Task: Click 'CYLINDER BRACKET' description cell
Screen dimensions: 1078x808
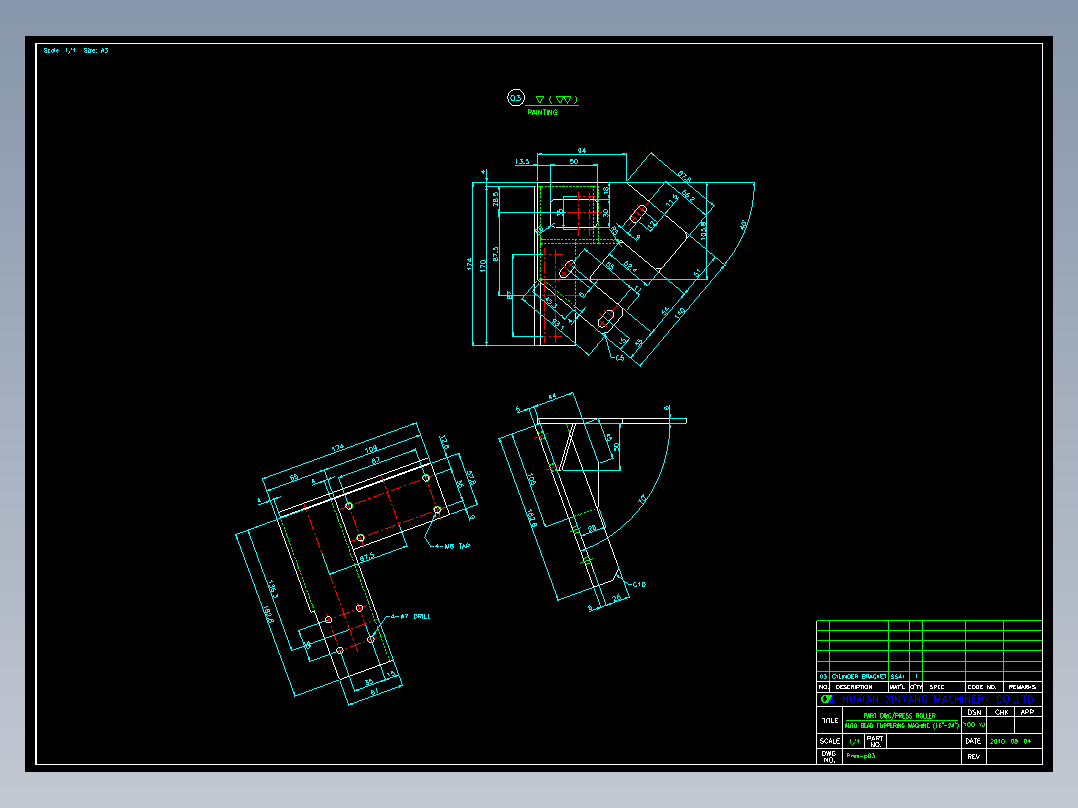Action: pos(859,677)
